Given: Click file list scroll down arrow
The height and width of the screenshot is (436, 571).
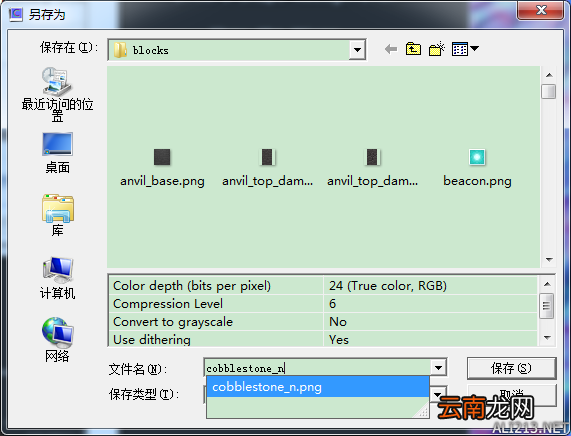Looking at the screenshot, I should pyautogui.click(x=549, y=259).
